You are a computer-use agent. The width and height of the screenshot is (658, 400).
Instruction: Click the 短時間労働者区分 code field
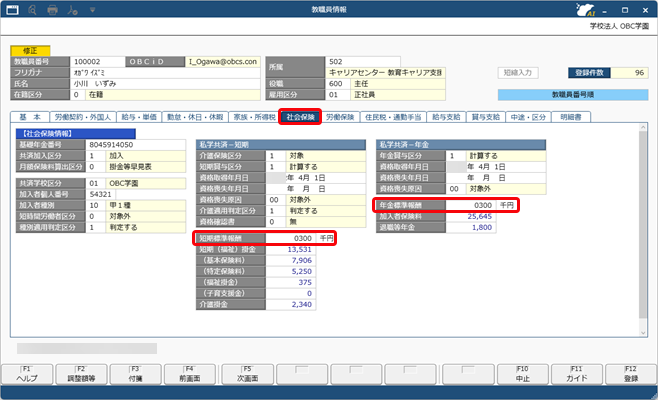pyautogui.click(x=96, y=216)
